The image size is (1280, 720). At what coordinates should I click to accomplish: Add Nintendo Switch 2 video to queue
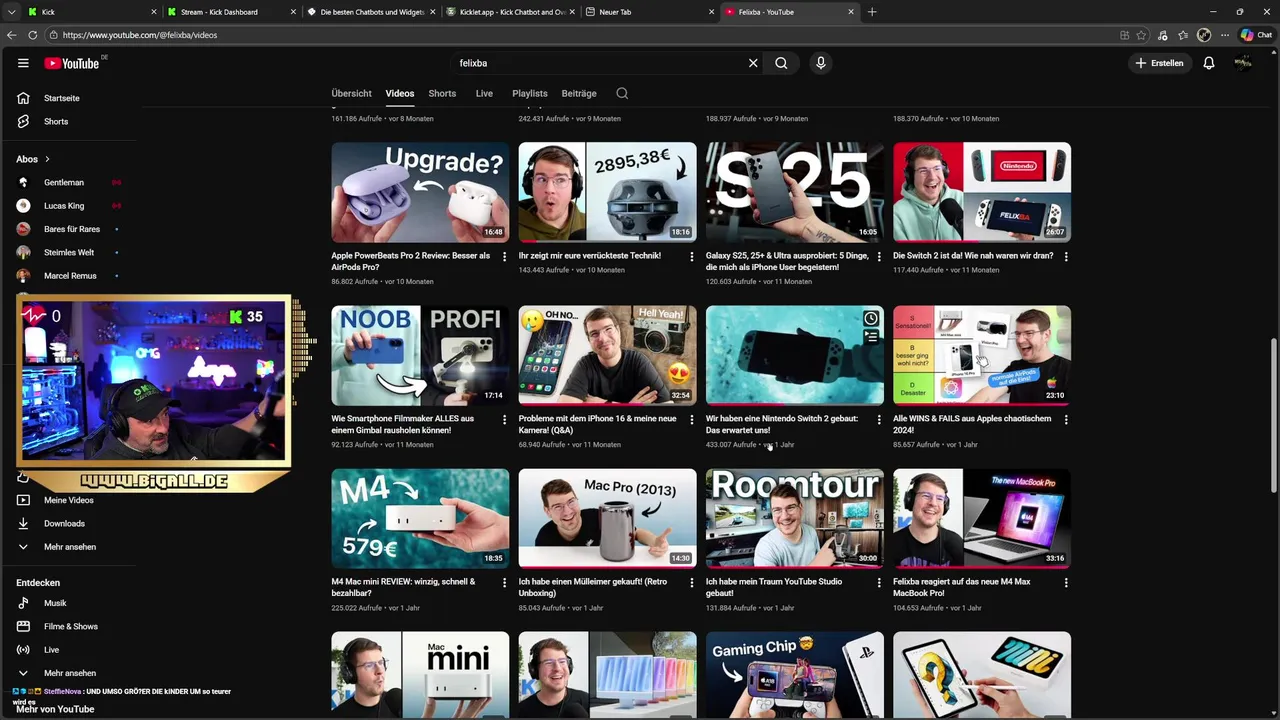(x=871, y=337)
